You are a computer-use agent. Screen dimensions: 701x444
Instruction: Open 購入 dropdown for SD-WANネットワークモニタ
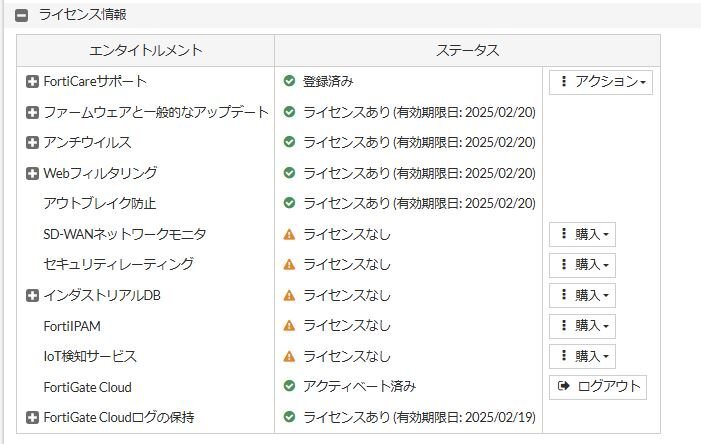[582, 235]
